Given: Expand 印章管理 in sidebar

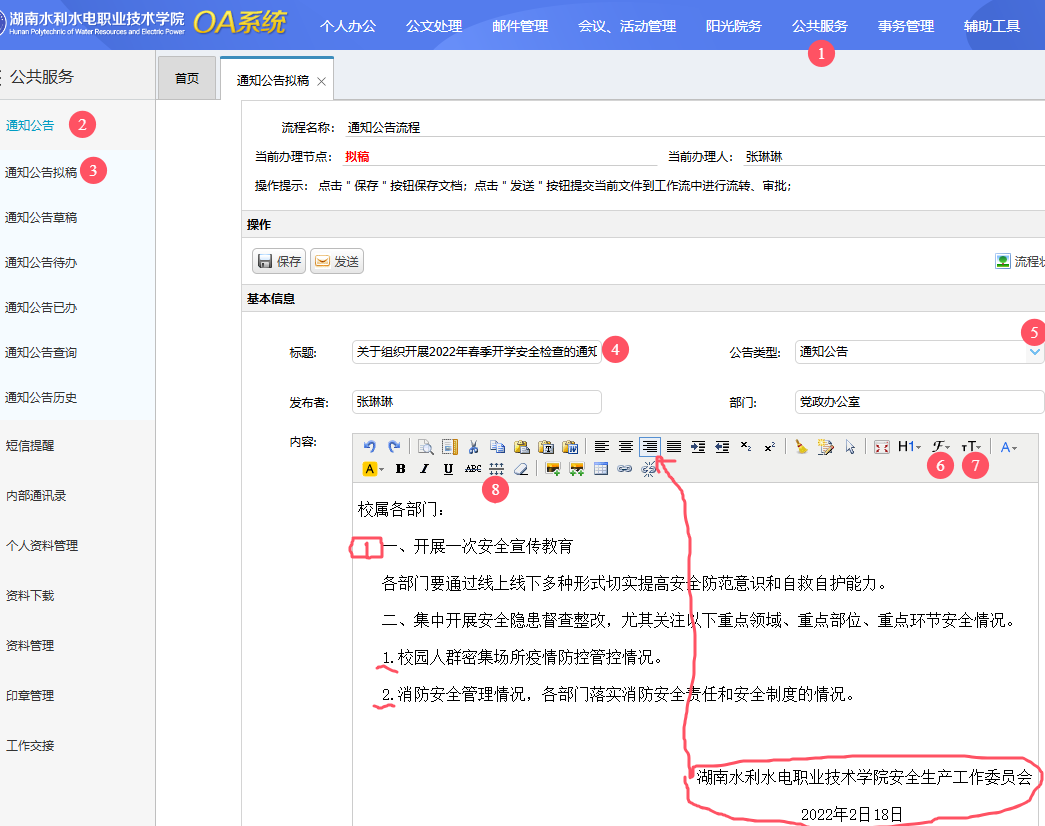Looking at the screenshot, I should coord(30,695).
